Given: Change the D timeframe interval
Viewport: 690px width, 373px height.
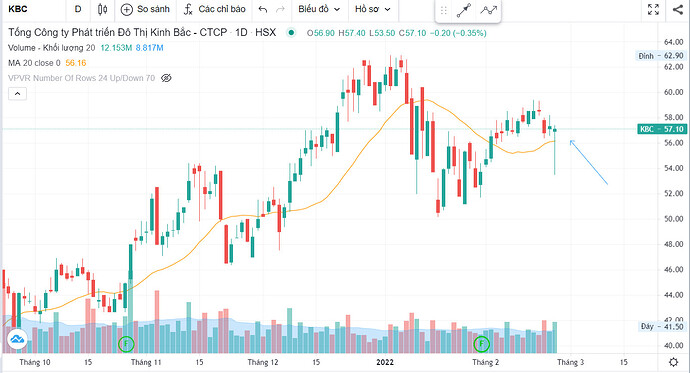Looking at the screenshot, I should 78,9.
